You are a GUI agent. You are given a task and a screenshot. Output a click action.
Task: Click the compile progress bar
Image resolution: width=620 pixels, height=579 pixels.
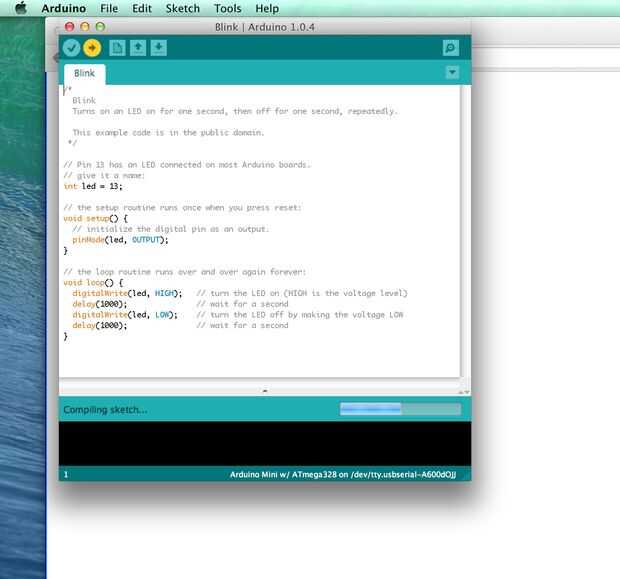click(x=400, y=409)
